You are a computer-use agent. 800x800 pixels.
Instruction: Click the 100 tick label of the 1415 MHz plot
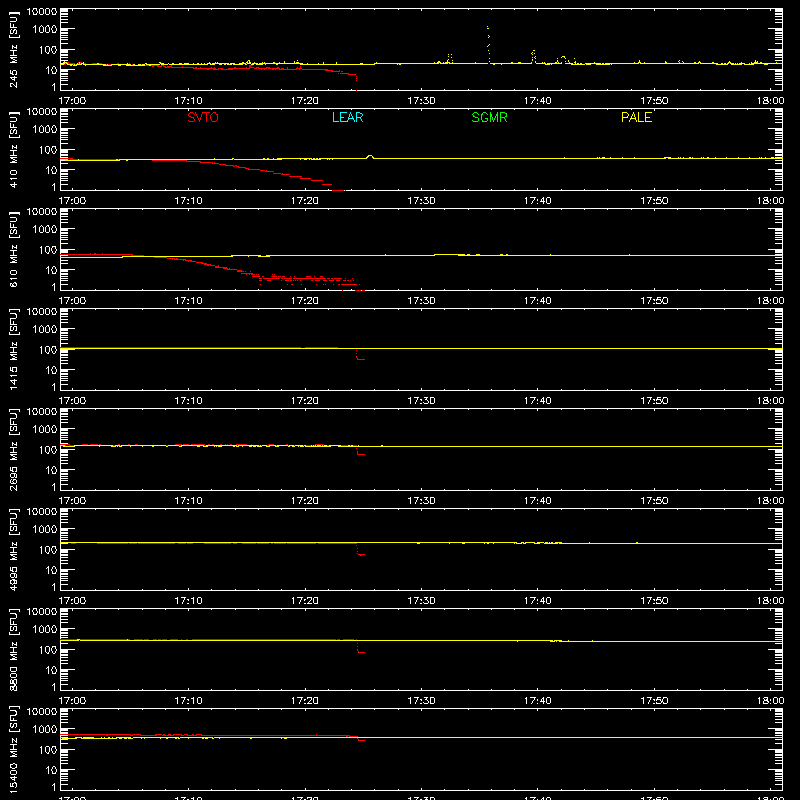point(48,350)
